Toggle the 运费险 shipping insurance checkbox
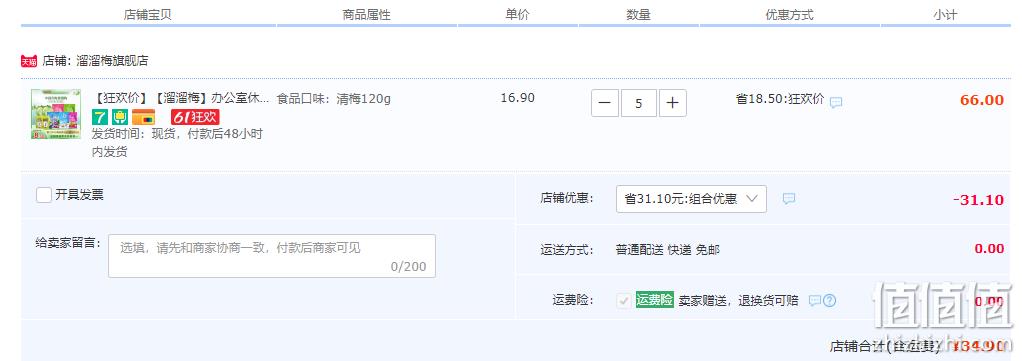Image resolution: width=1022 pixels, height=361 pixels. point(624,300)
